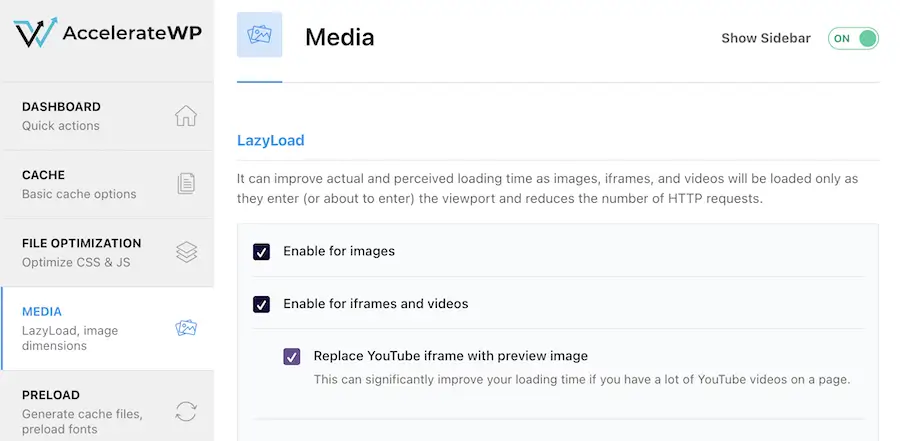Click the Show Sidebar label
This screenshot has height=441, width=900.
pos(766,38)
